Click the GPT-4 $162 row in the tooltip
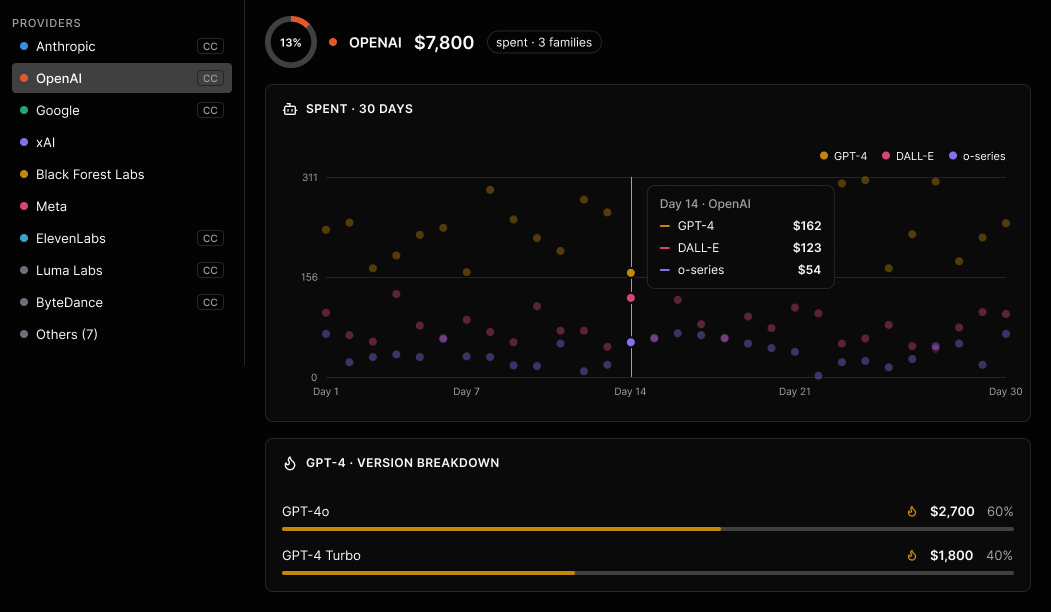Viewport: 1051px width, 612px height. (741, 226)
